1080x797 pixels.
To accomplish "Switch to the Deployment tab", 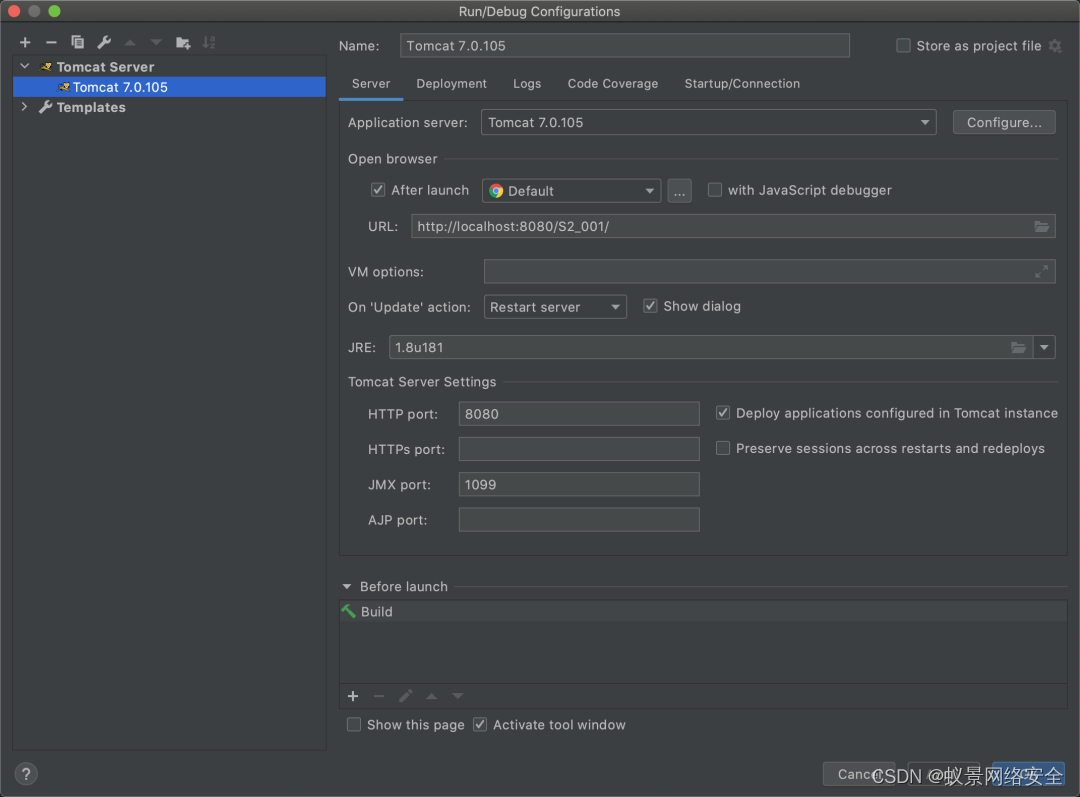I will 451,84.
